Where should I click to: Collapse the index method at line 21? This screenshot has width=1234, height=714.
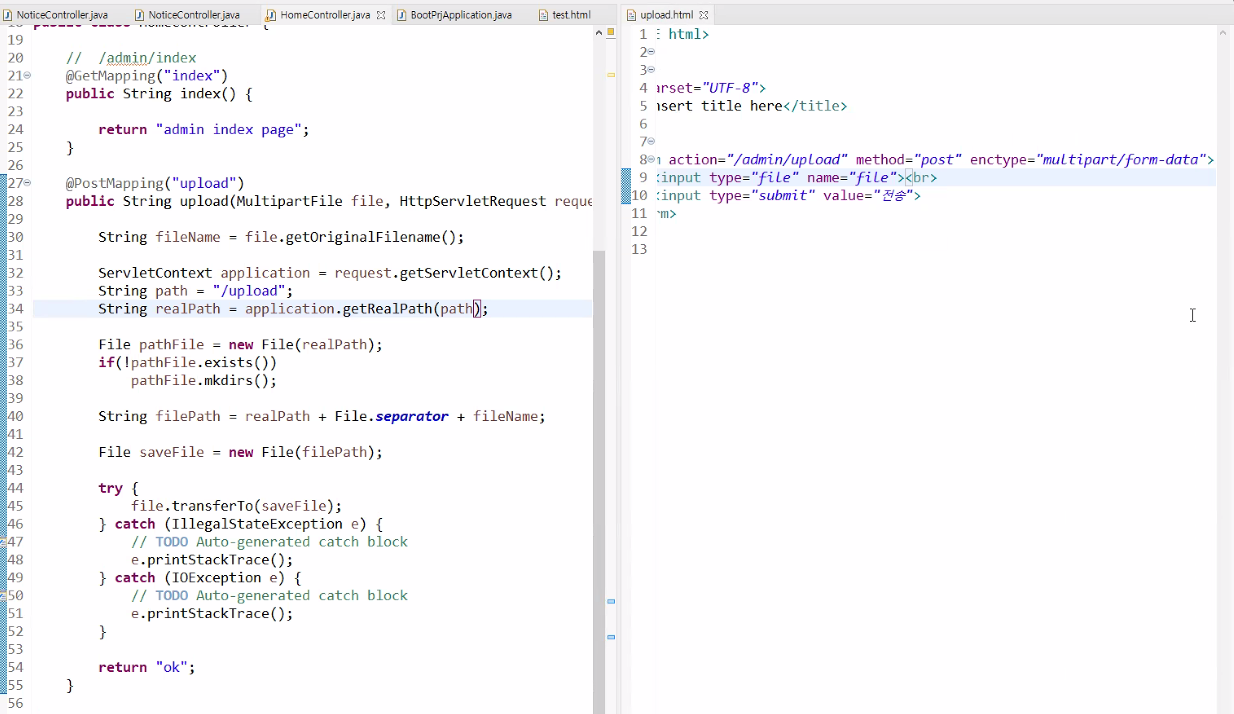pyautogui.click(x=27, y=76)
